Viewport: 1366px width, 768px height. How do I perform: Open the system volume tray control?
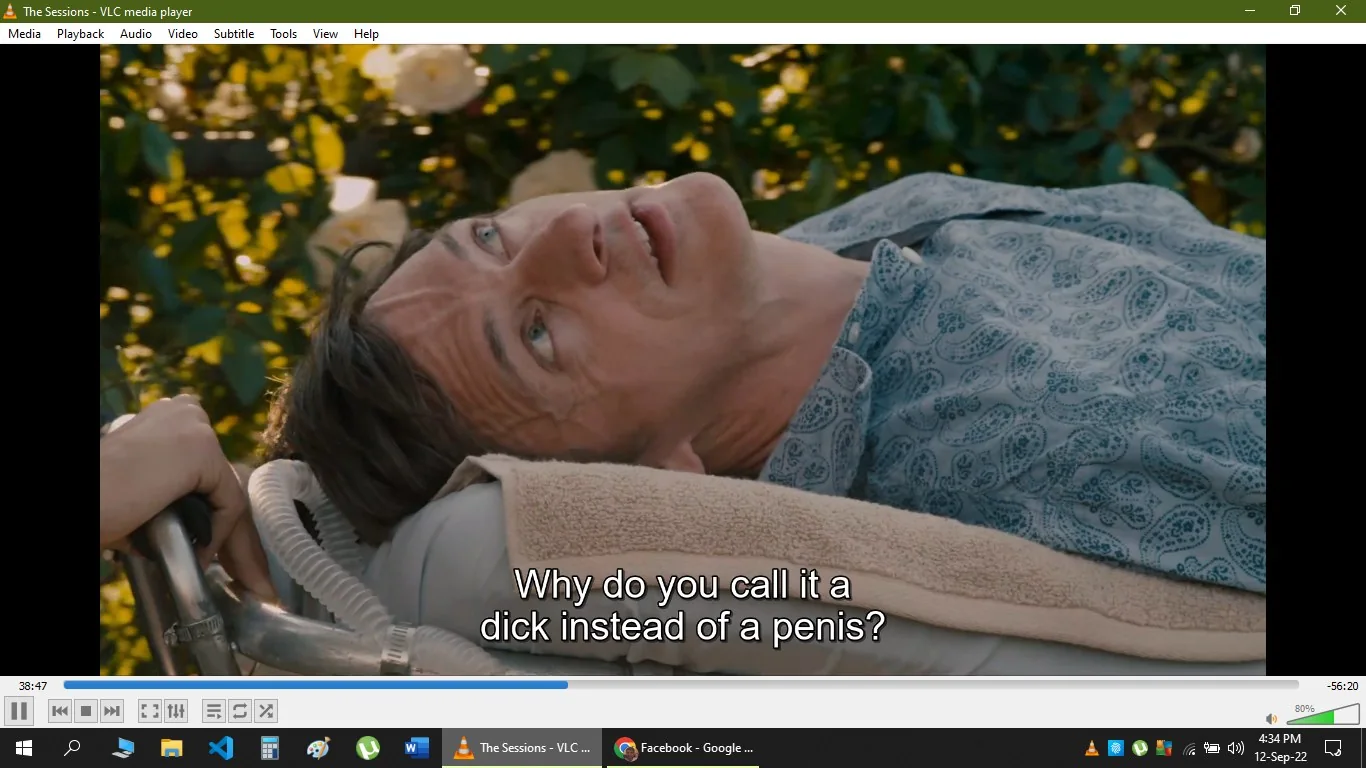click(x=1236, y=748)
